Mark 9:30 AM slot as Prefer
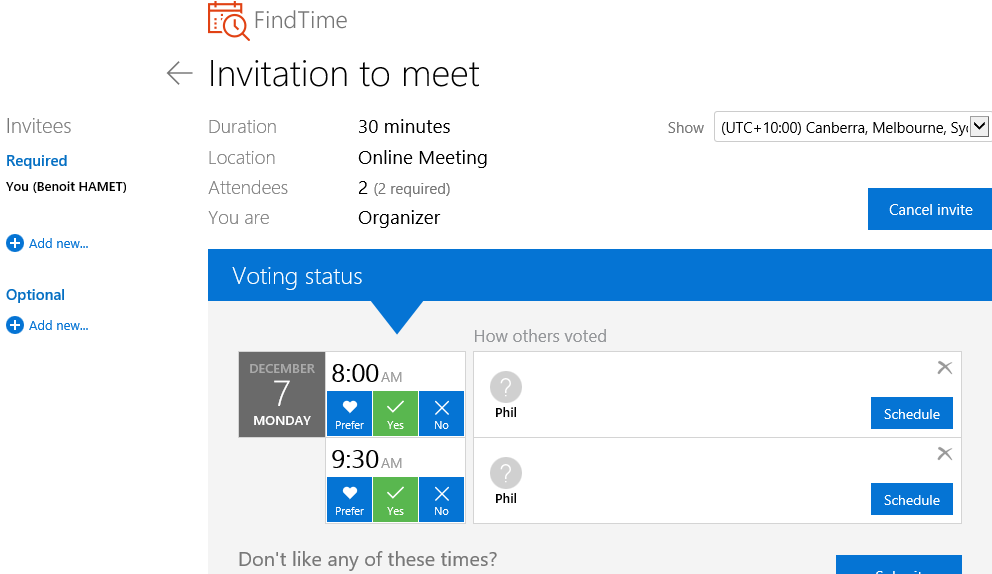Screen dimensions: 992x574 [349, 500]
